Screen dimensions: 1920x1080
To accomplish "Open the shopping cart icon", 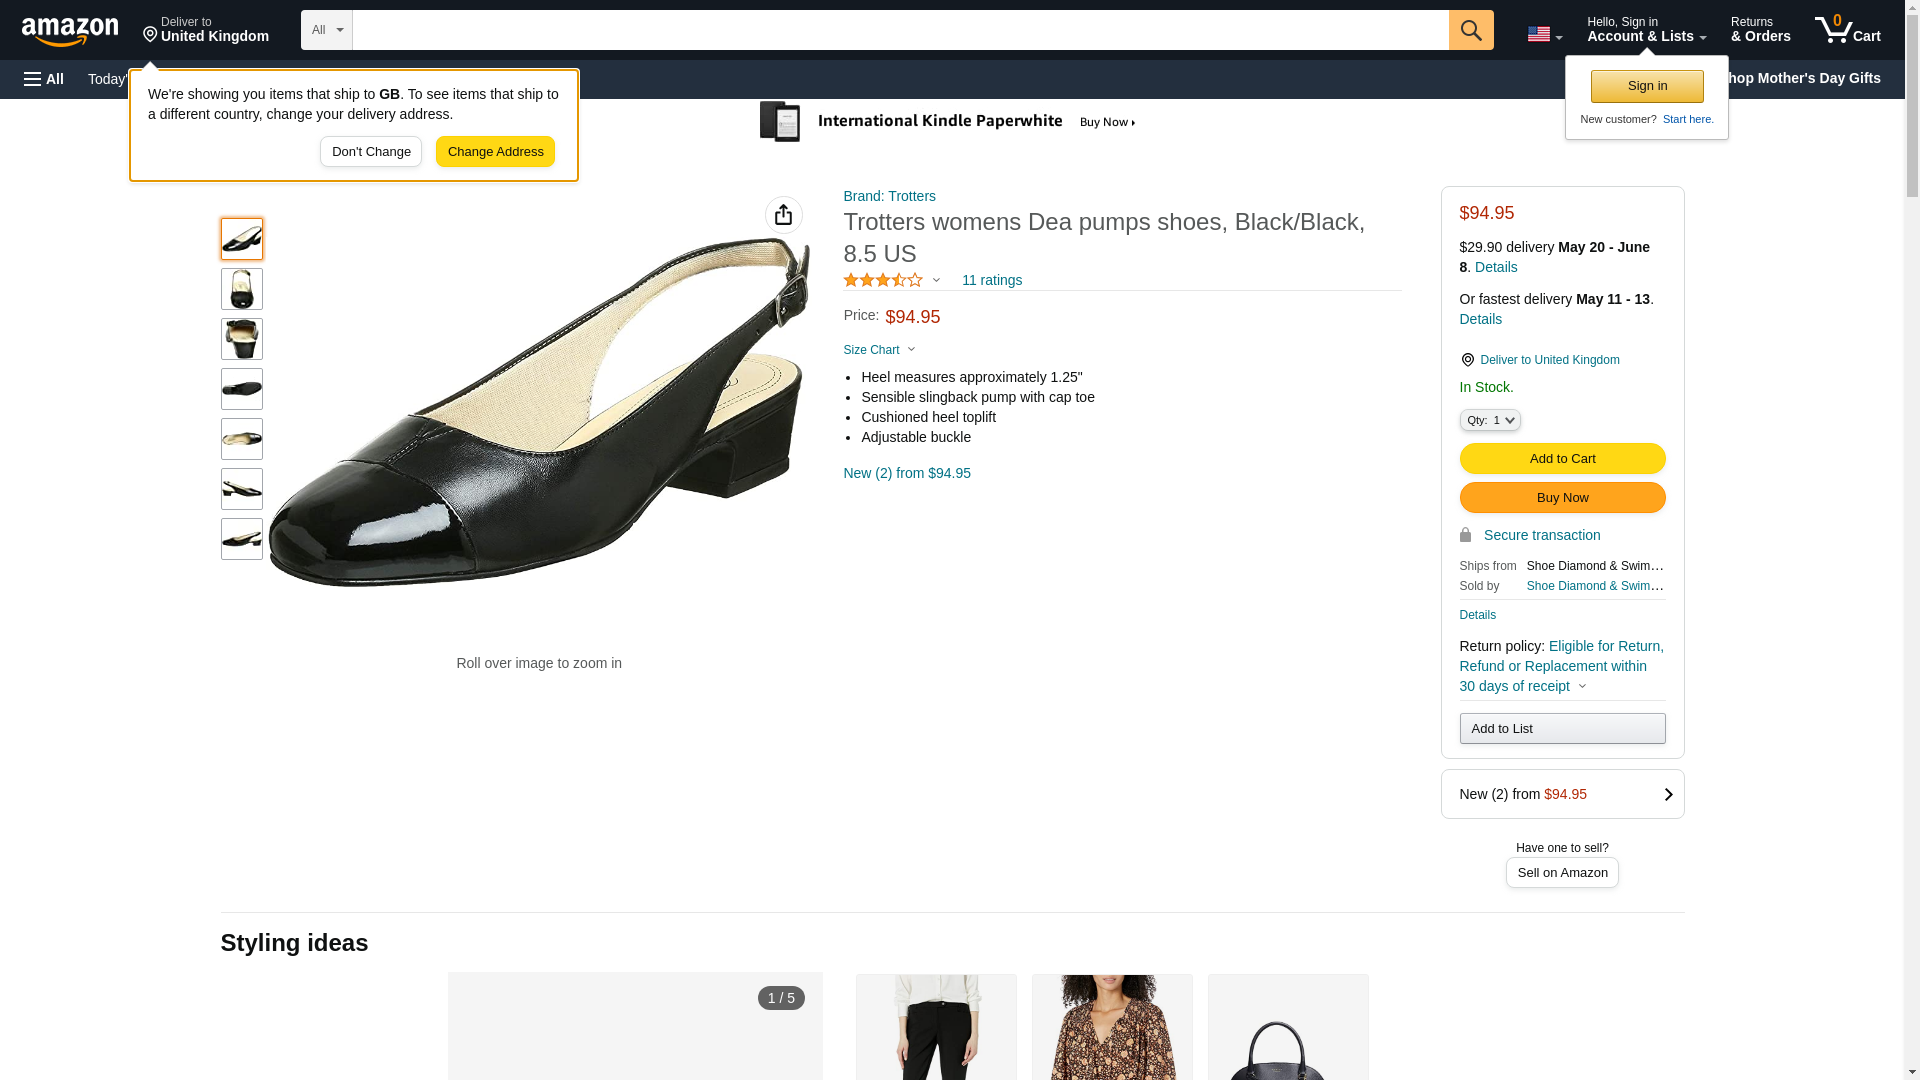I will click(1846, 30).
